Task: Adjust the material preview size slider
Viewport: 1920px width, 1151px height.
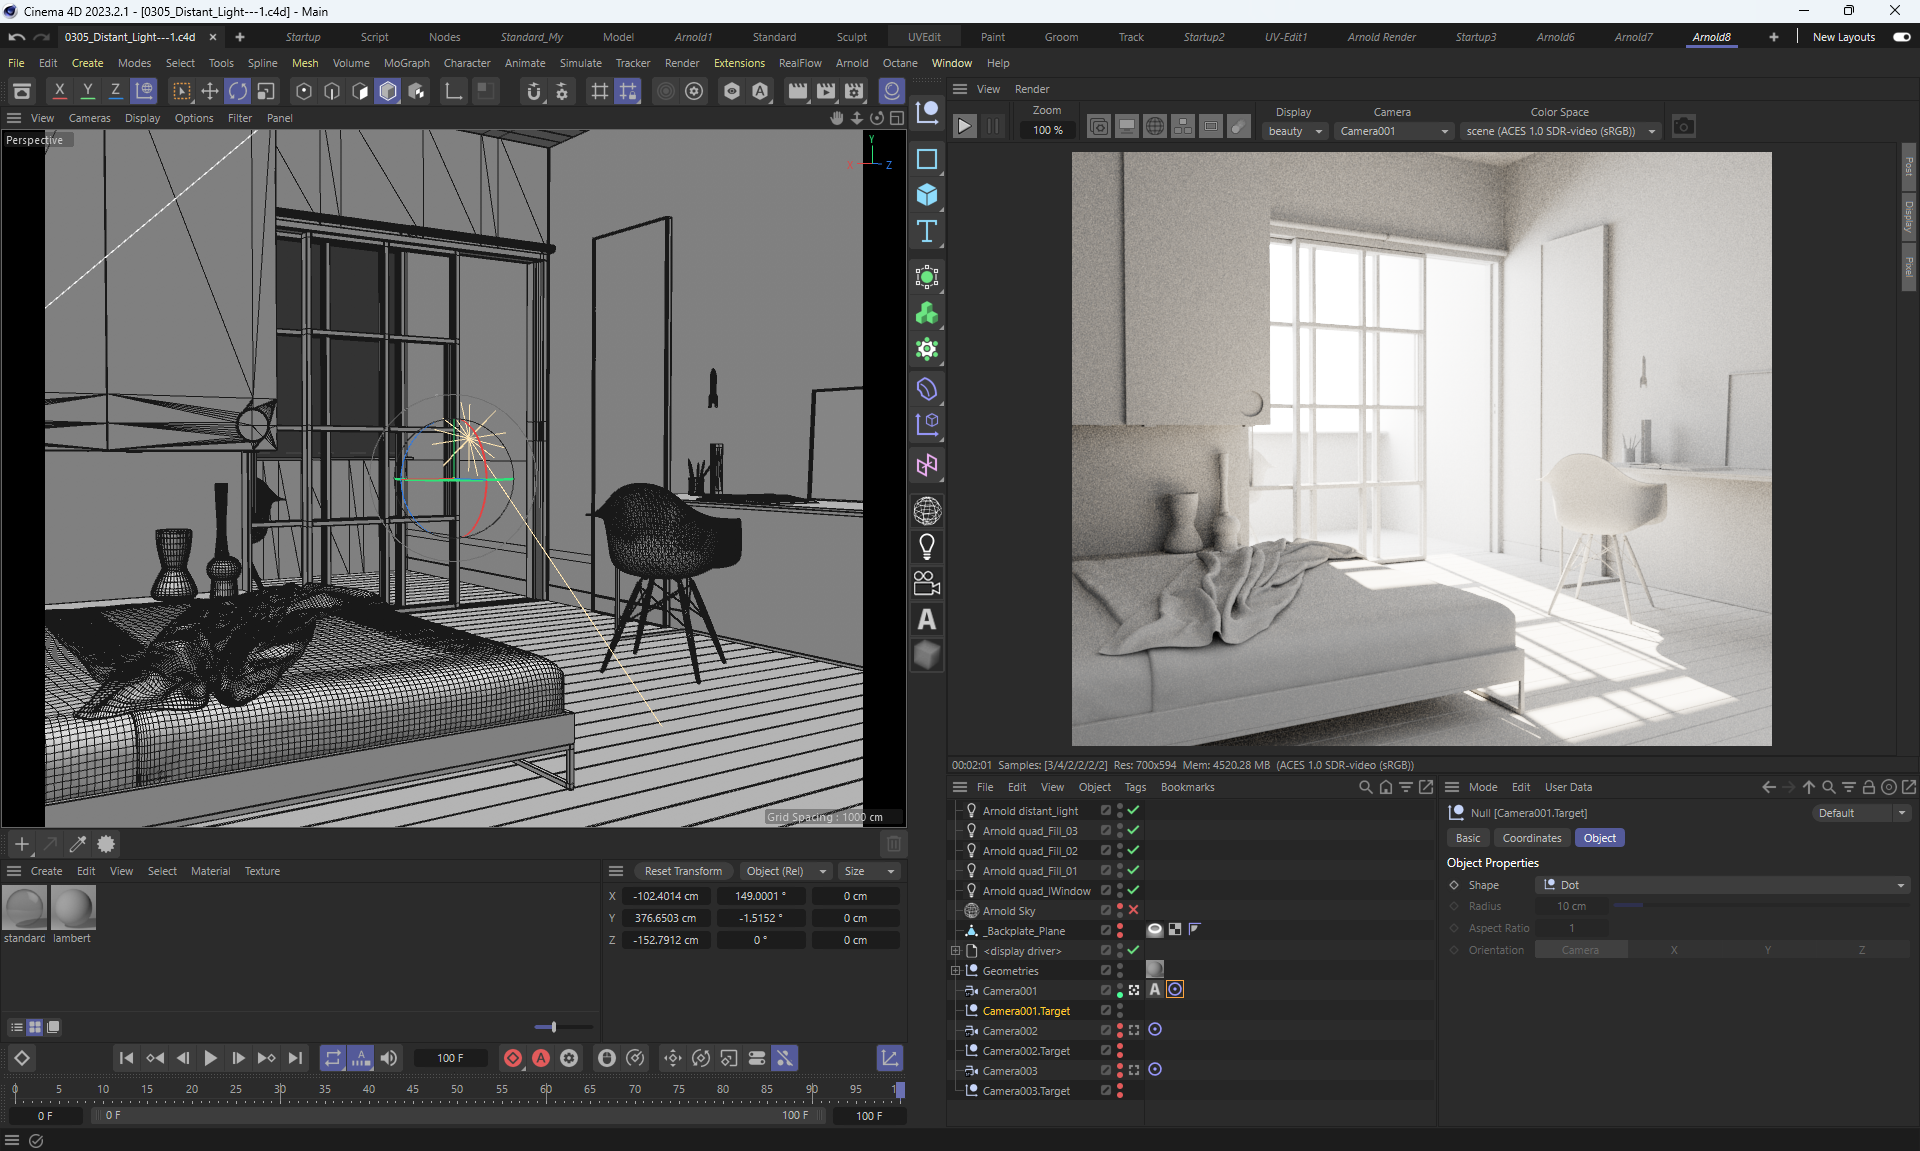Action: click(553, 1027)
